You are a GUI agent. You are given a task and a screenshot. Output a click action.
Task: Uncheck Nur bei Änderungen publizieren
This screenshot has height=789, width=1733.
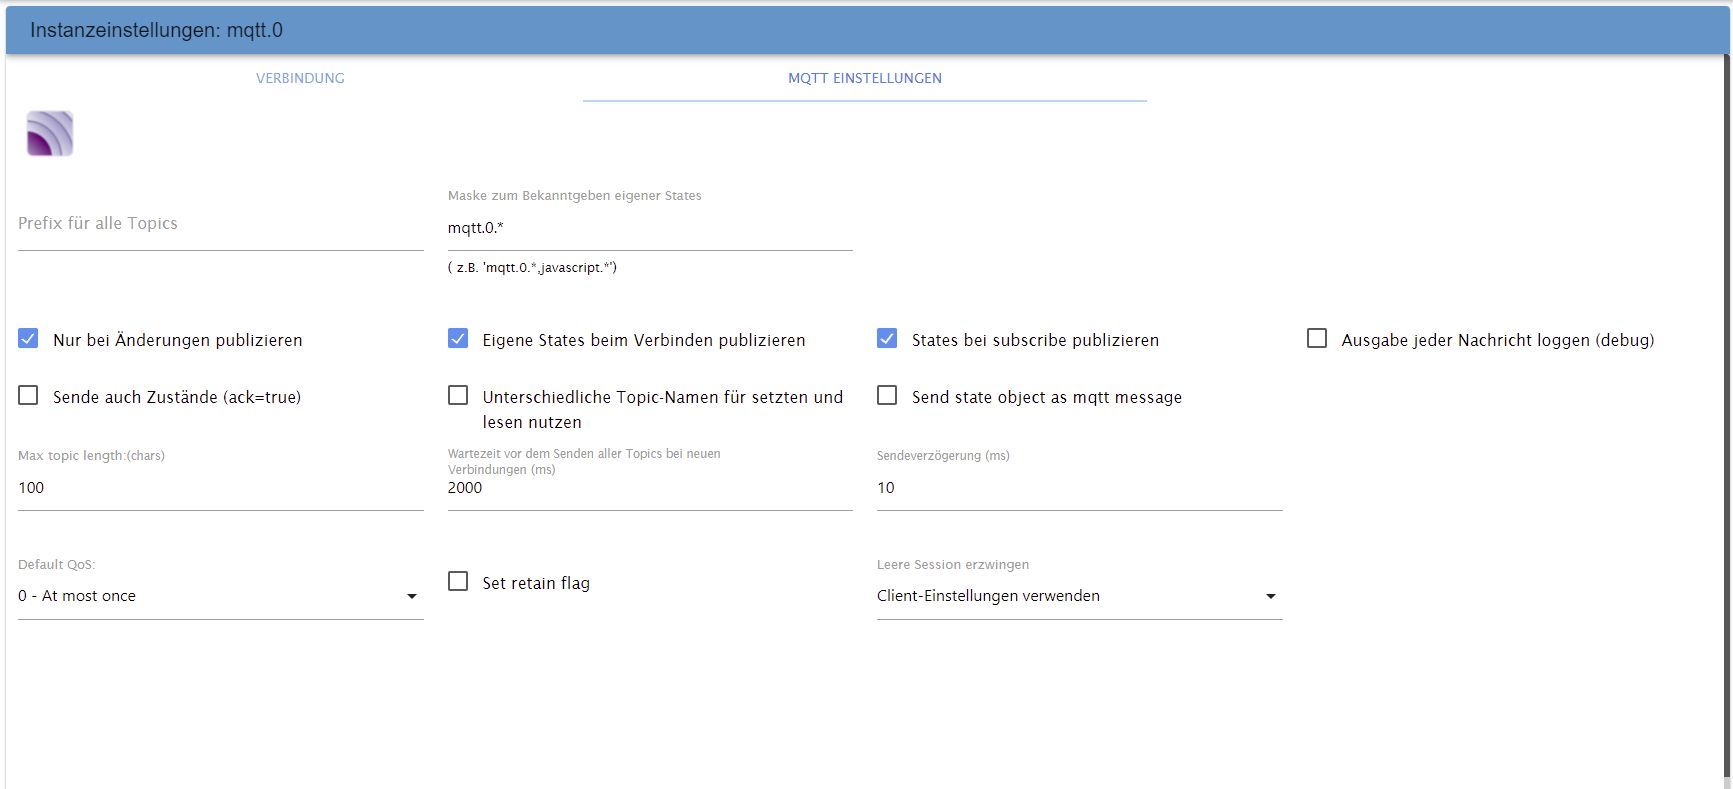coord(28,339)
